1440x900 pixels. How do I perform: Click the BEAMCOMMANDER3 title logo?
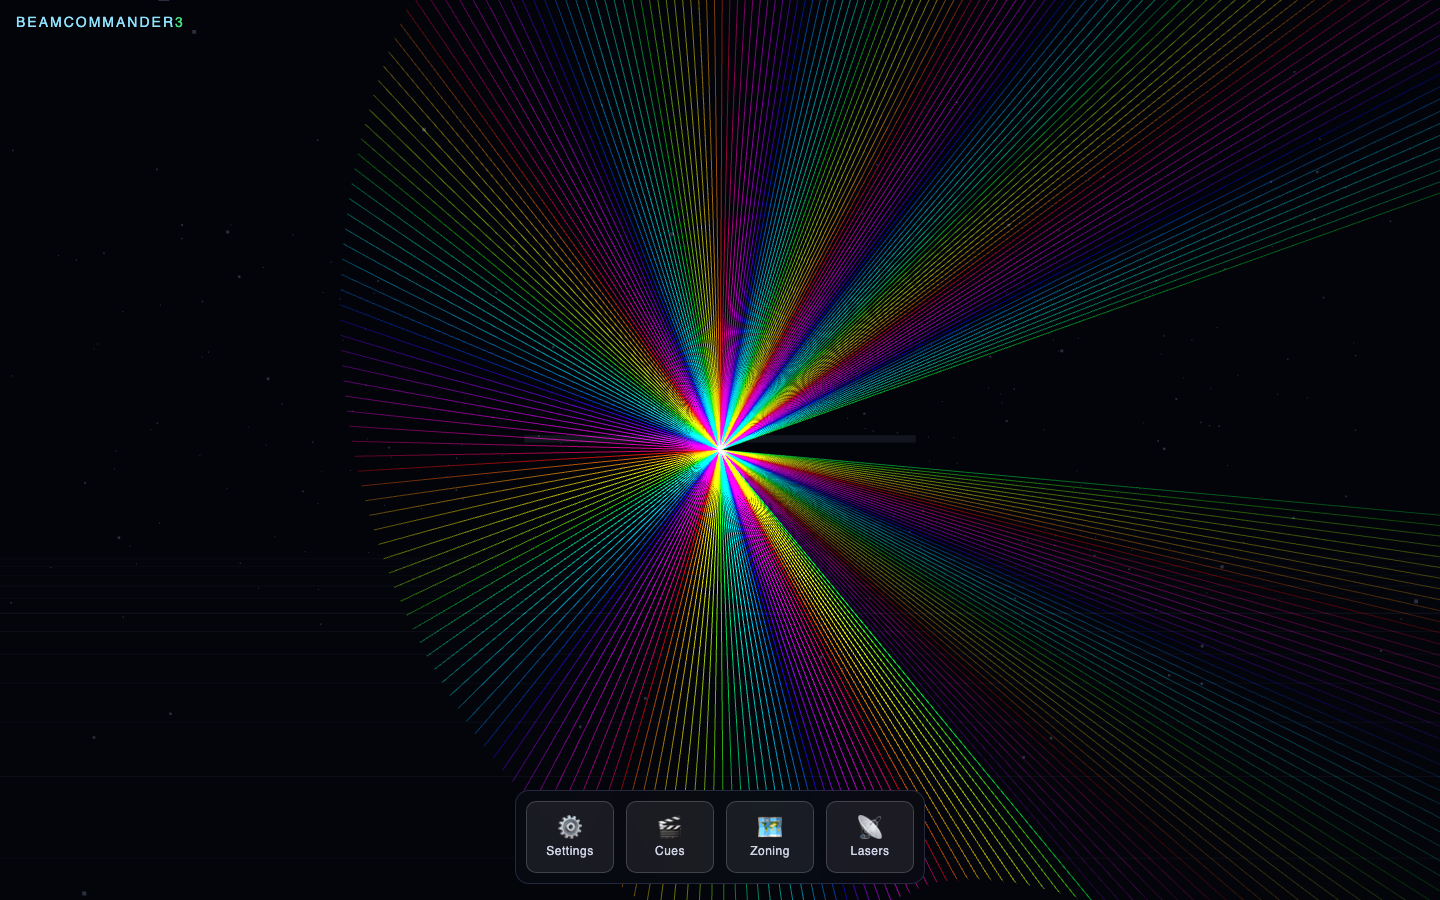coord(100,22)
